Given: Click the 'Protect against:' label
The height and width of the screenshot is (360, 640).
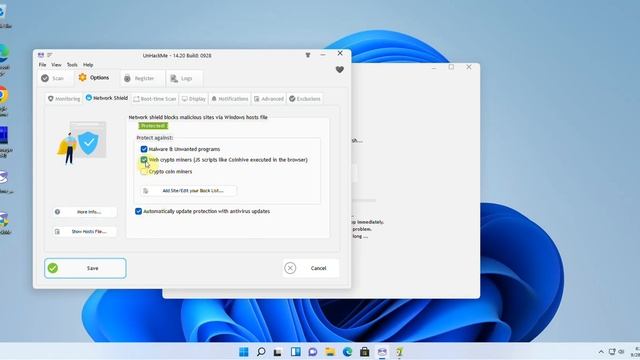Looking at the screenshot, I should tap(155, 138).
